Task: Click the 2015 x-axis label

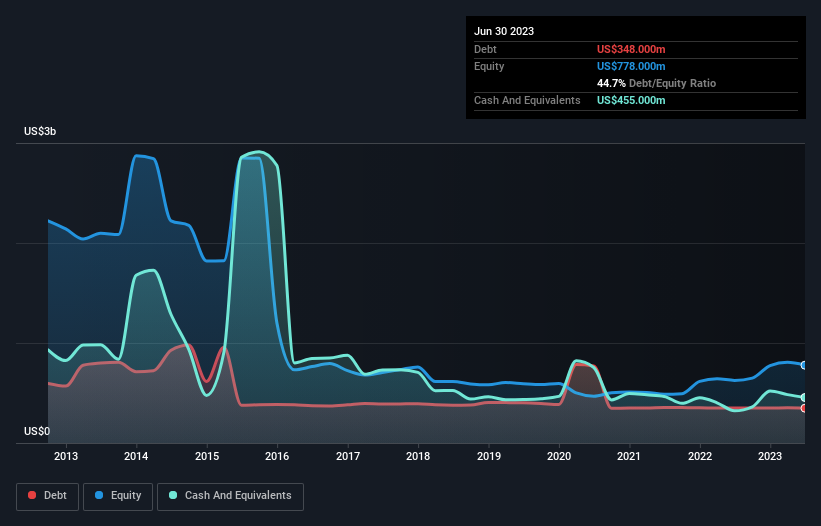Action: 207,456
